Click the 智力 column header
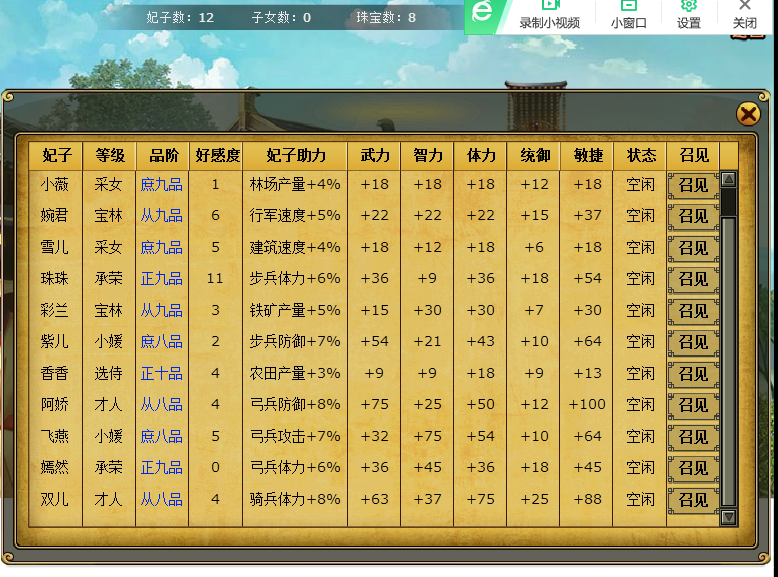The height and width of the screenshot is (577, 778). click(x=427, y=156)
